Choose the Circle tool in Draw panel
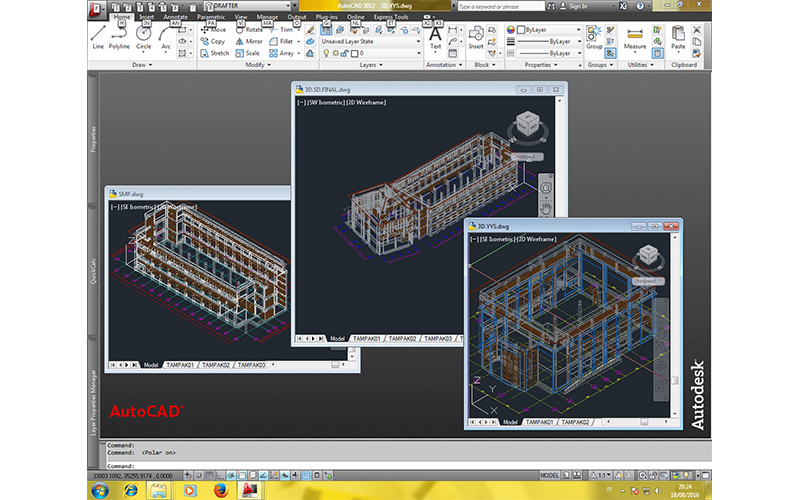800x500 pixels. [x=144, y=37]
